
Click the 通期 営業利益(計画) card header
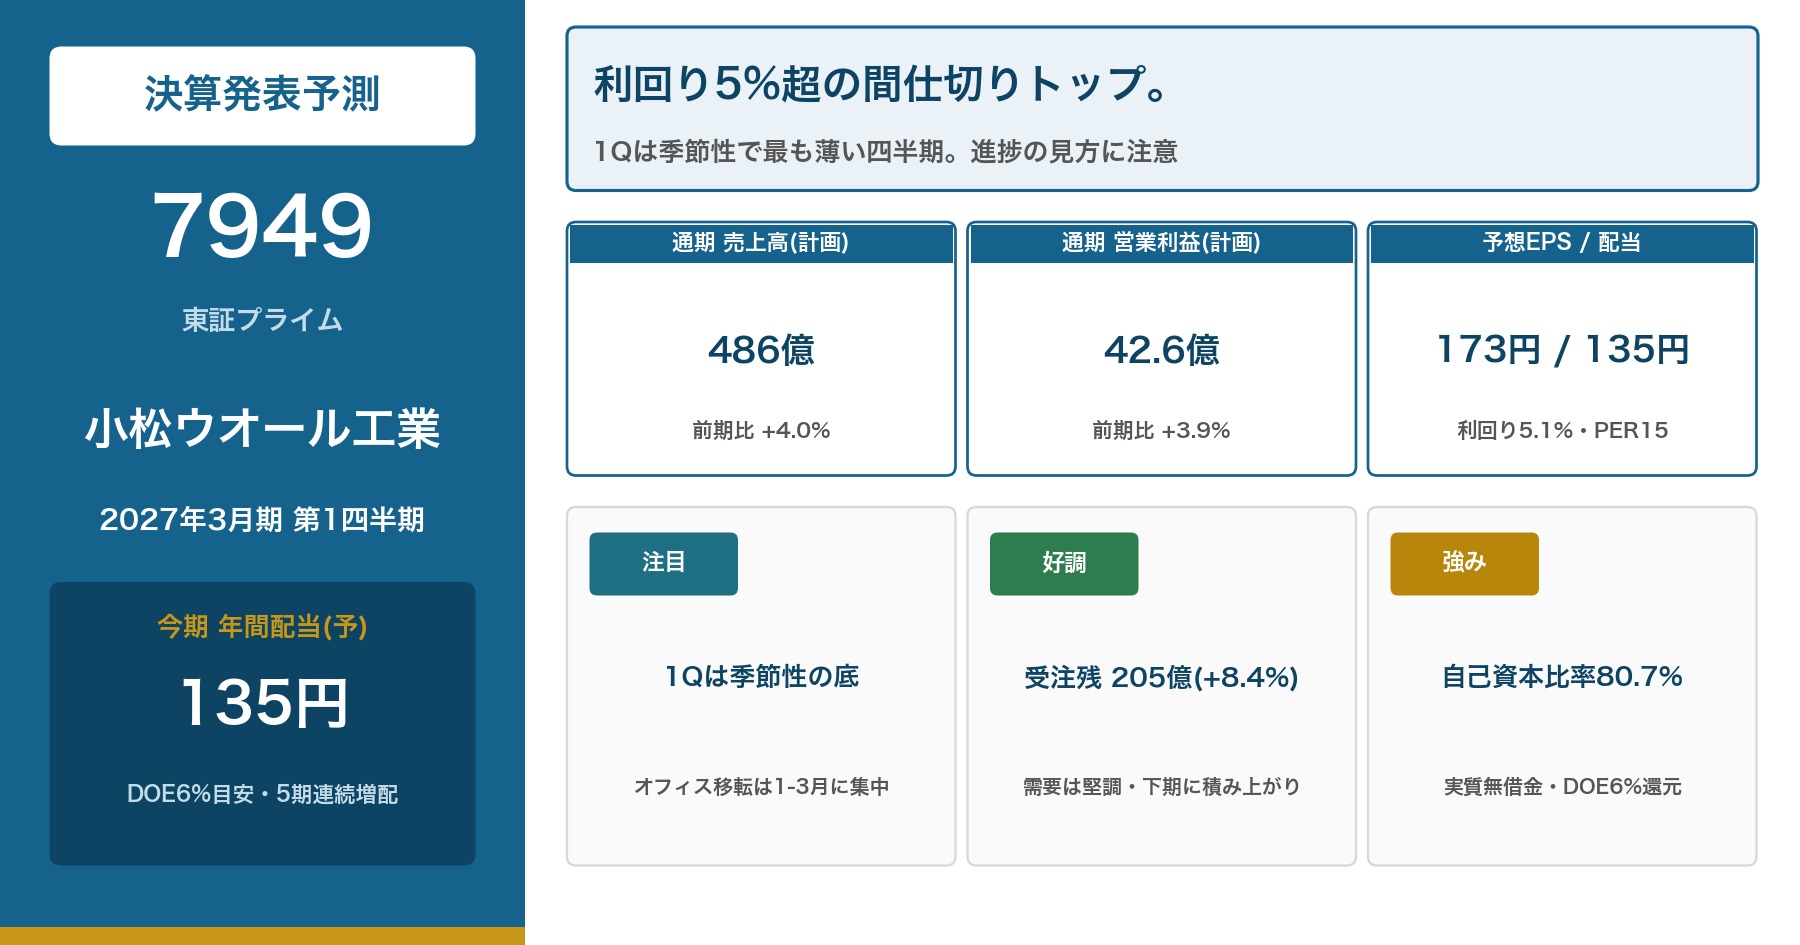click(1161, 243)
